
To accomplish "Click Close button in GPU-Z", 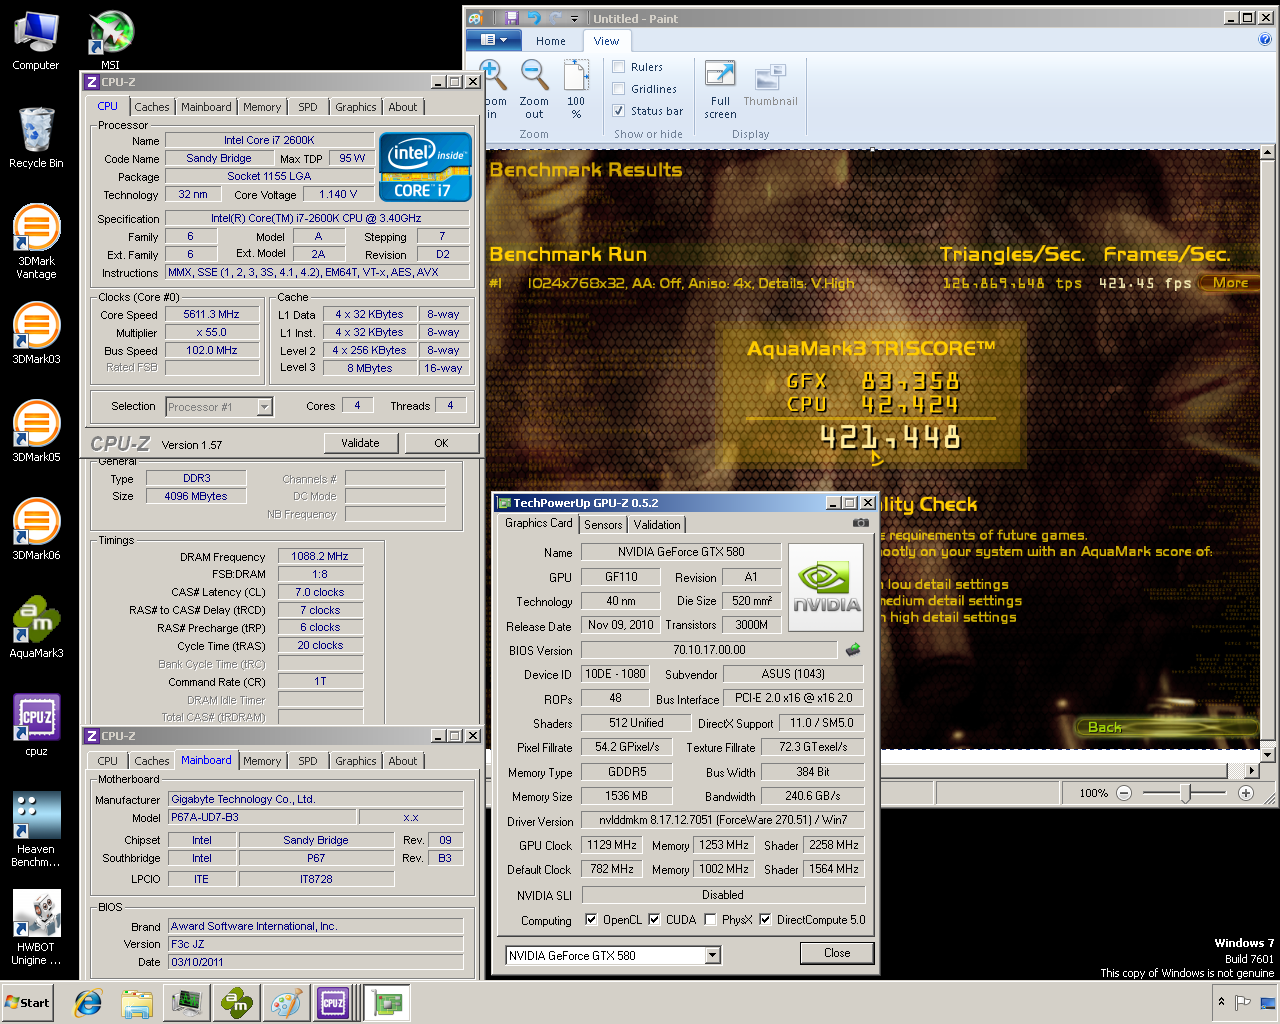I will coord(837,953).
